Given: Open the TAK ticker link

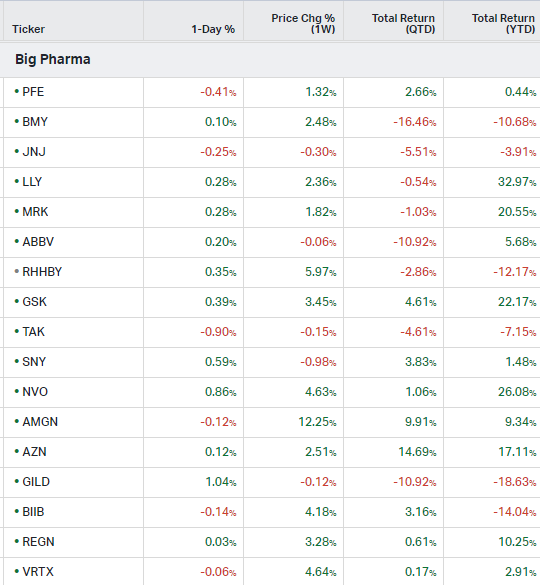Looking at the screenshot, I should (34, 332).
